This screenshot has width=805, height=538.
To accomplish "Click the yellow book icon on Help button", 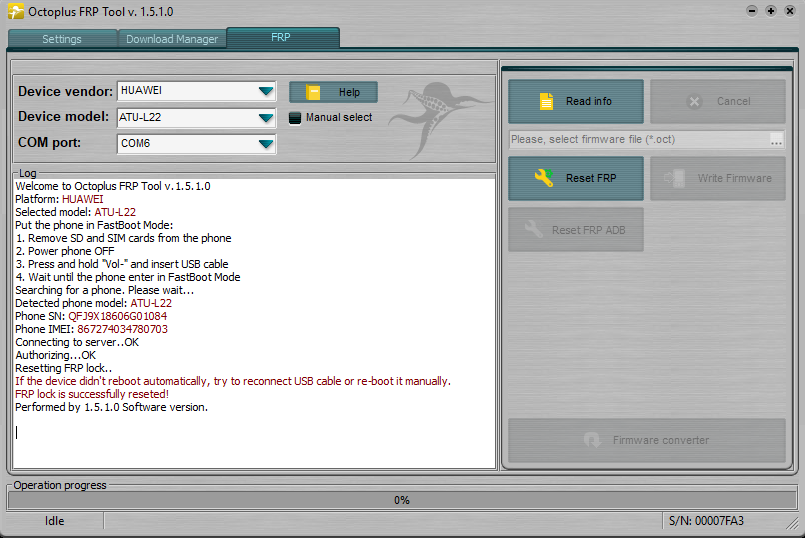I will coord(313,92).
